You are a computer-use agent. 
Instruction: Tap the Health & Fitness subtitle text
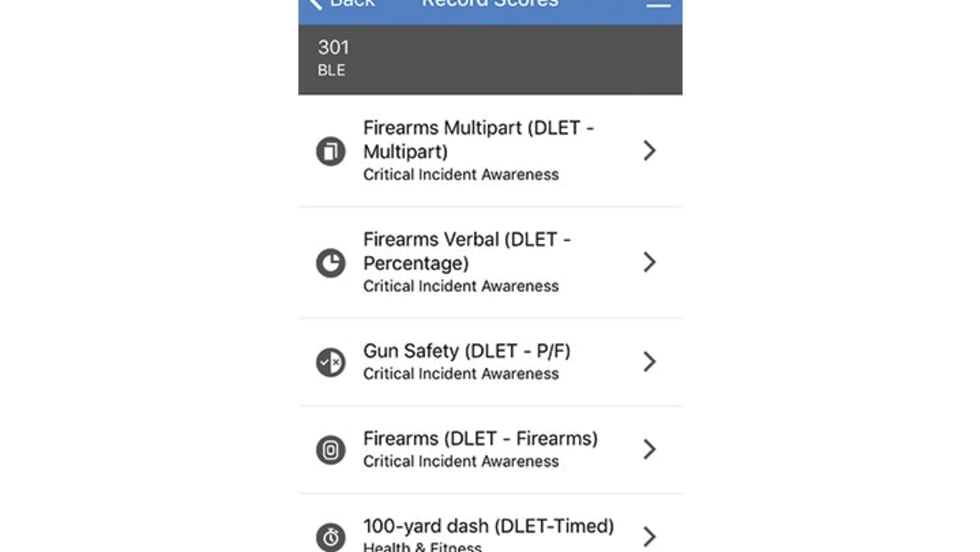(422, 546)
